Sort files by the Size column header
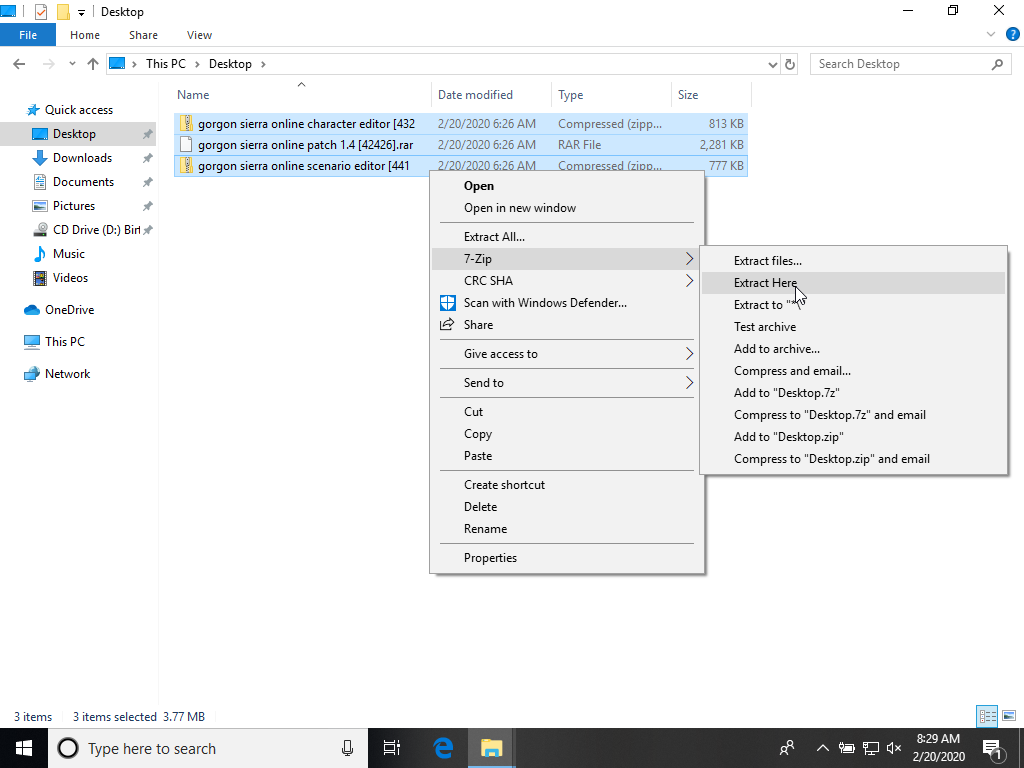 point(688,95)
